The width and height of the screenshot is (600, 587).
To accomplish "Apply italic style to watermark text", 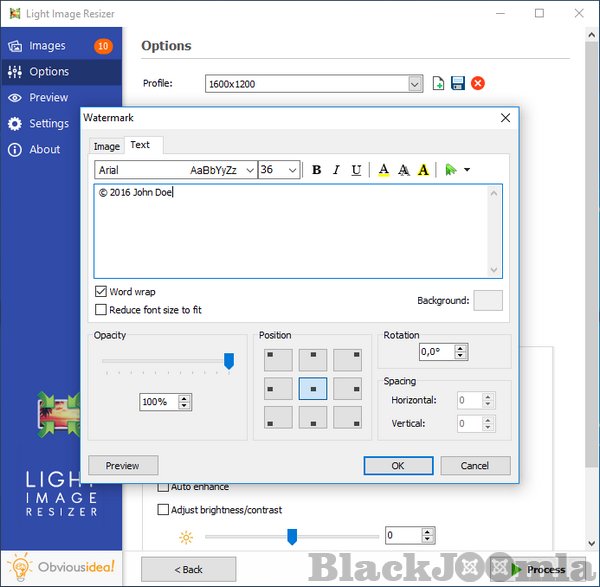I will coord(336,170).
